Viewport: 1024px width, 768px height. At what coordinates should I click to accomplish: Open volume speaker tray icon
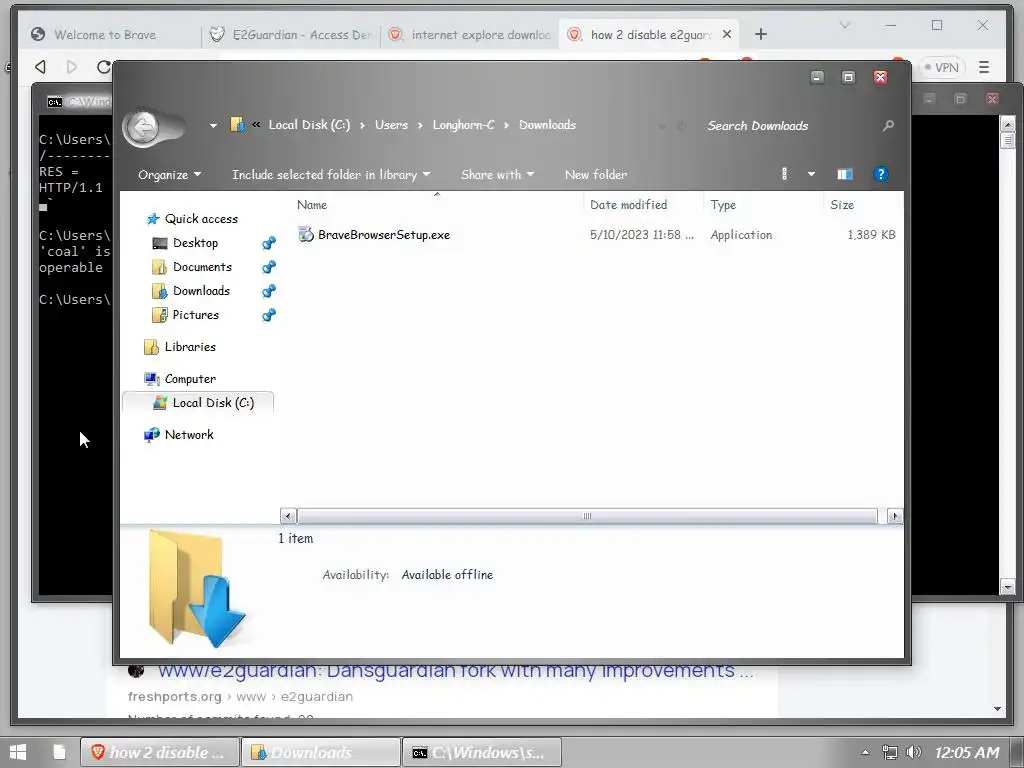(914, 752)
